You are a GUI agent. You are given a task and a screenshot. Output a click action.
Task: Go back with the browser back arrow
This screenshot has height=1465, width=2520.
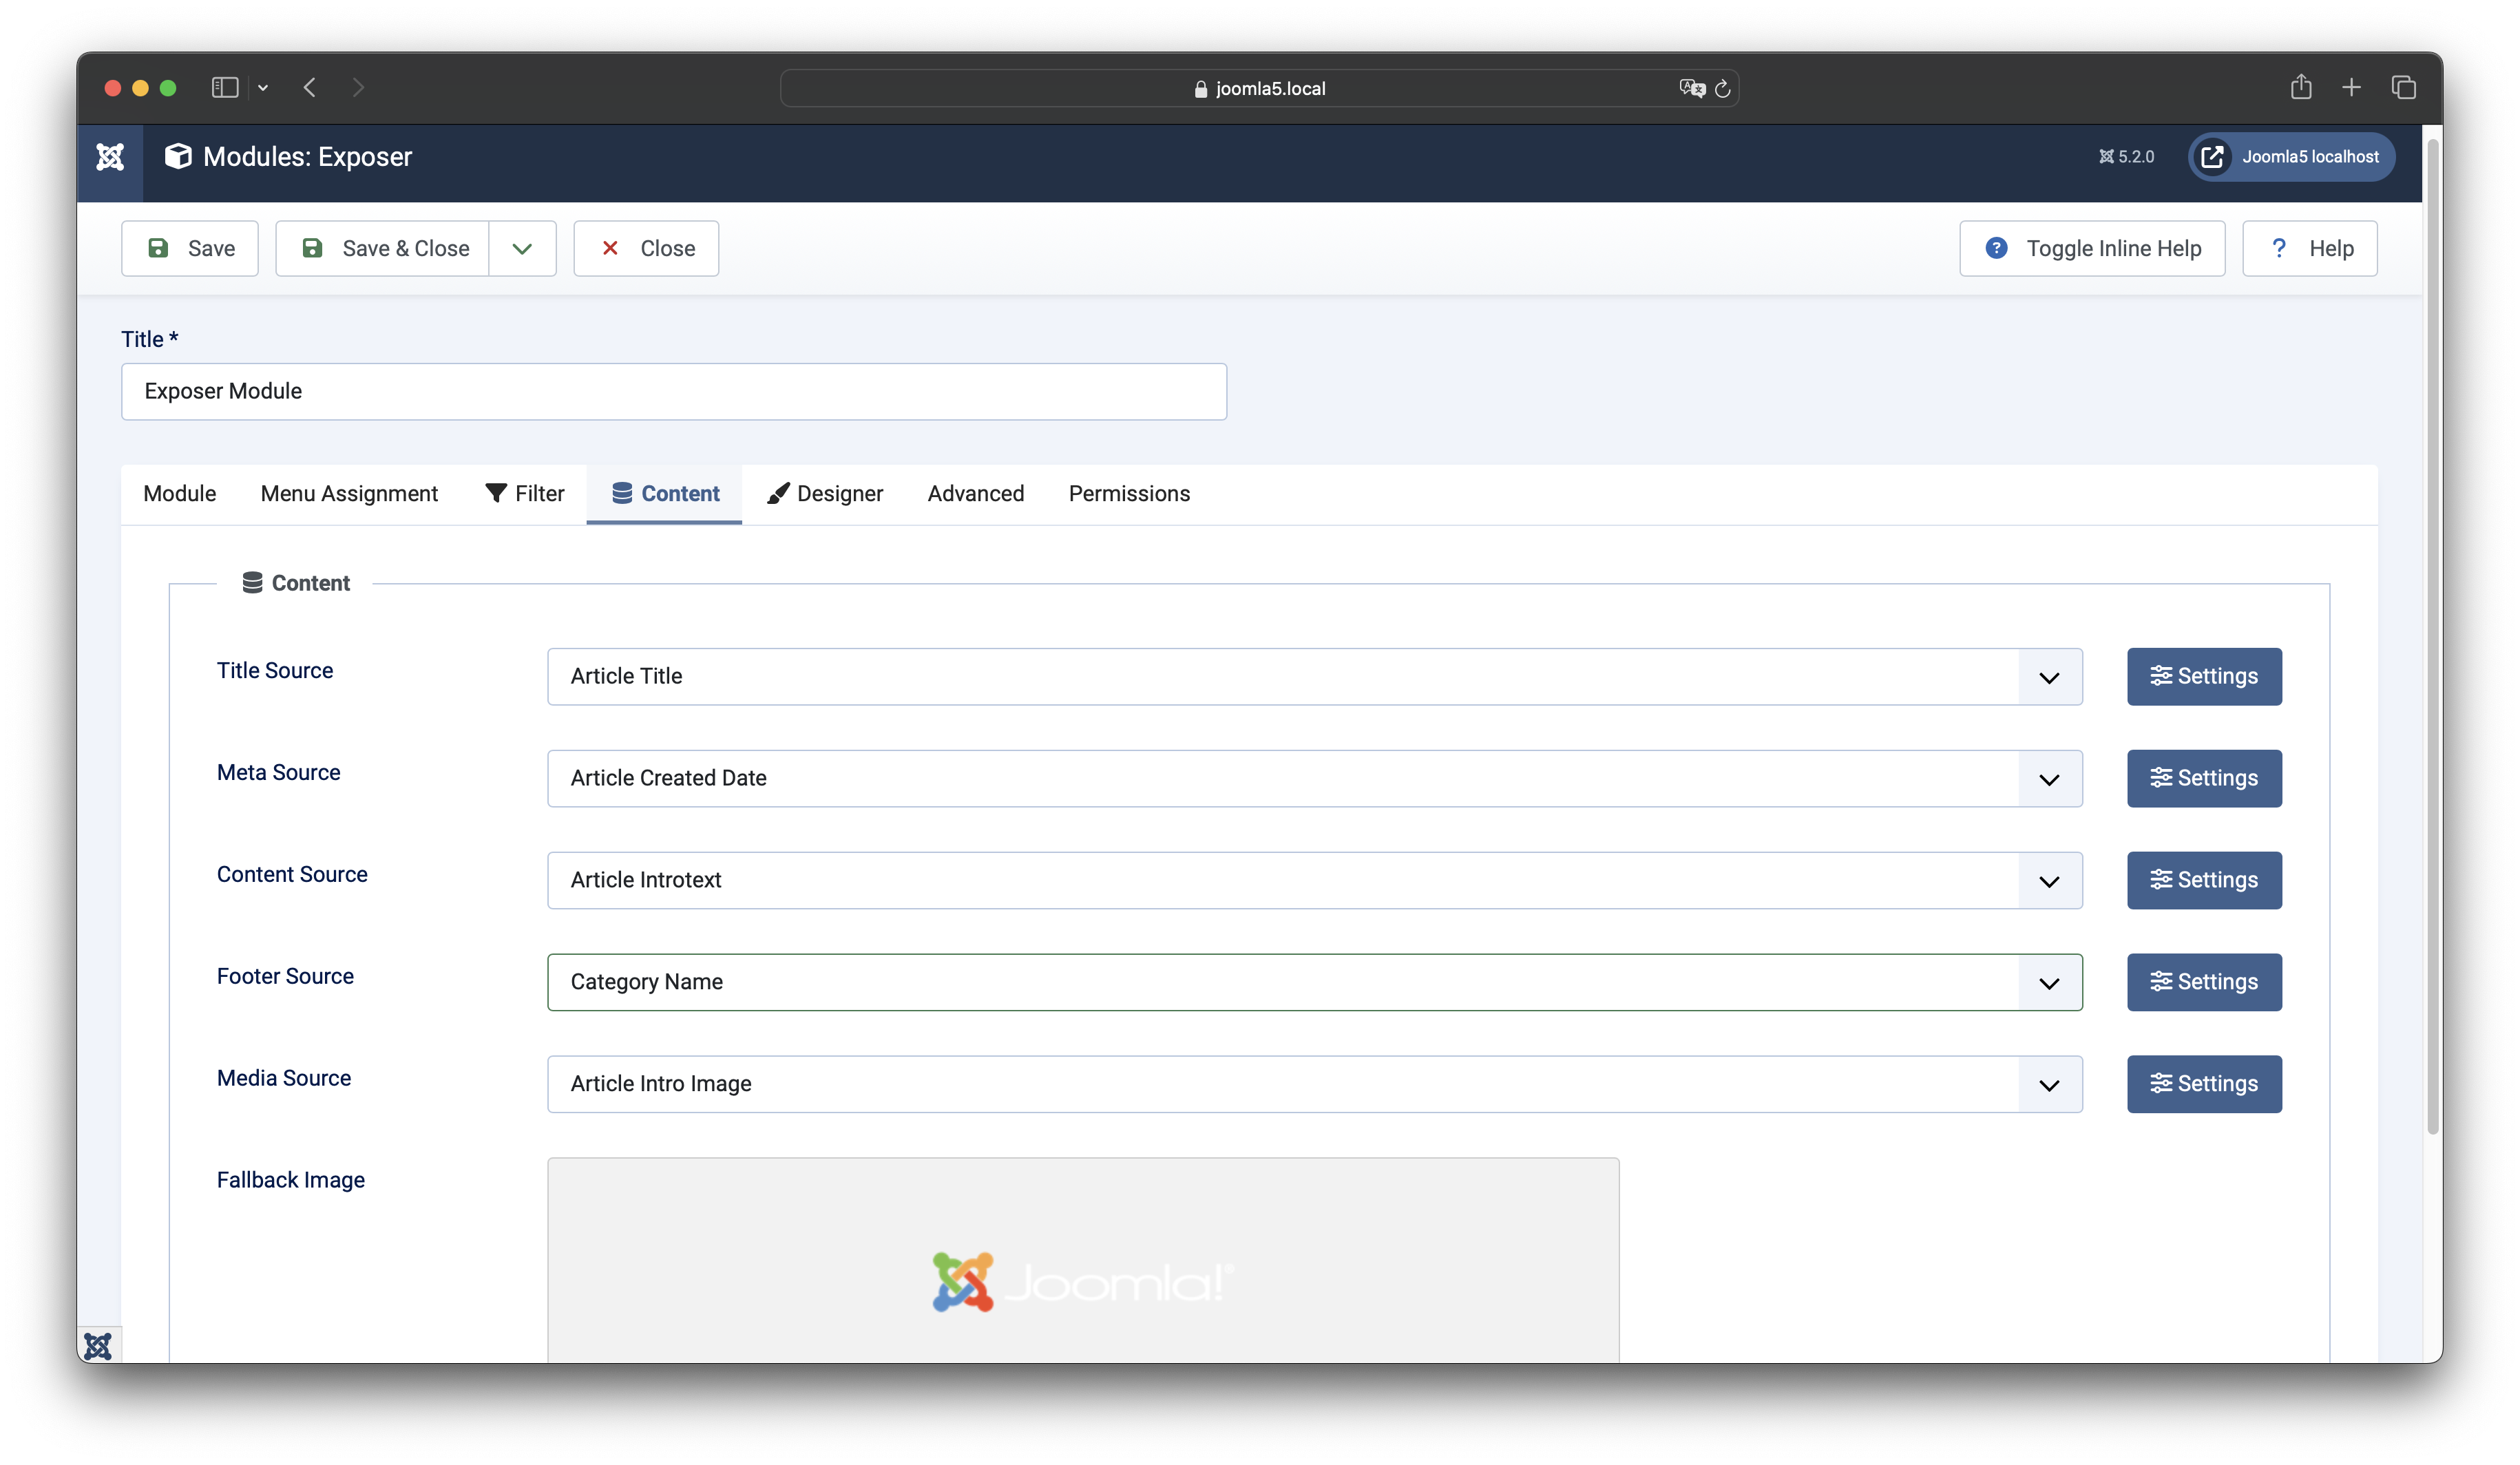310,88
